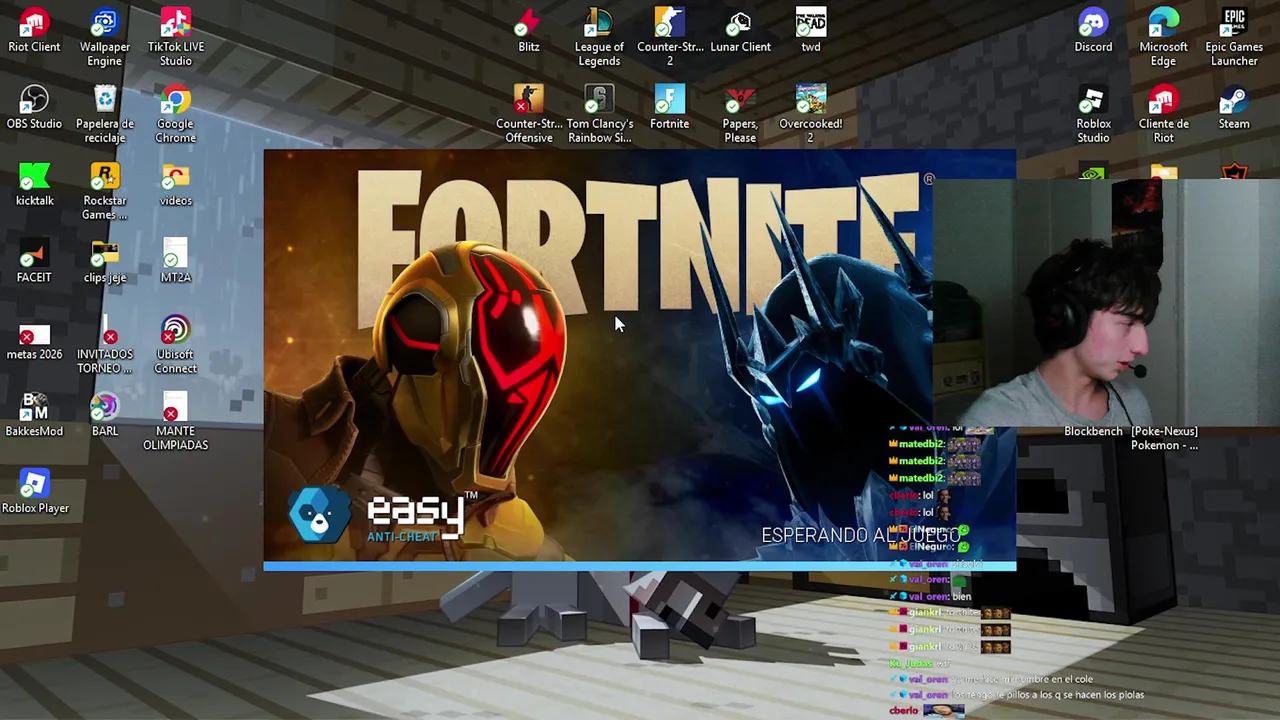Click the Easy Anti-Cheat logo on the splash
Screen dimensions: 1280x720
pyautogui.click(x=384, y=515)
